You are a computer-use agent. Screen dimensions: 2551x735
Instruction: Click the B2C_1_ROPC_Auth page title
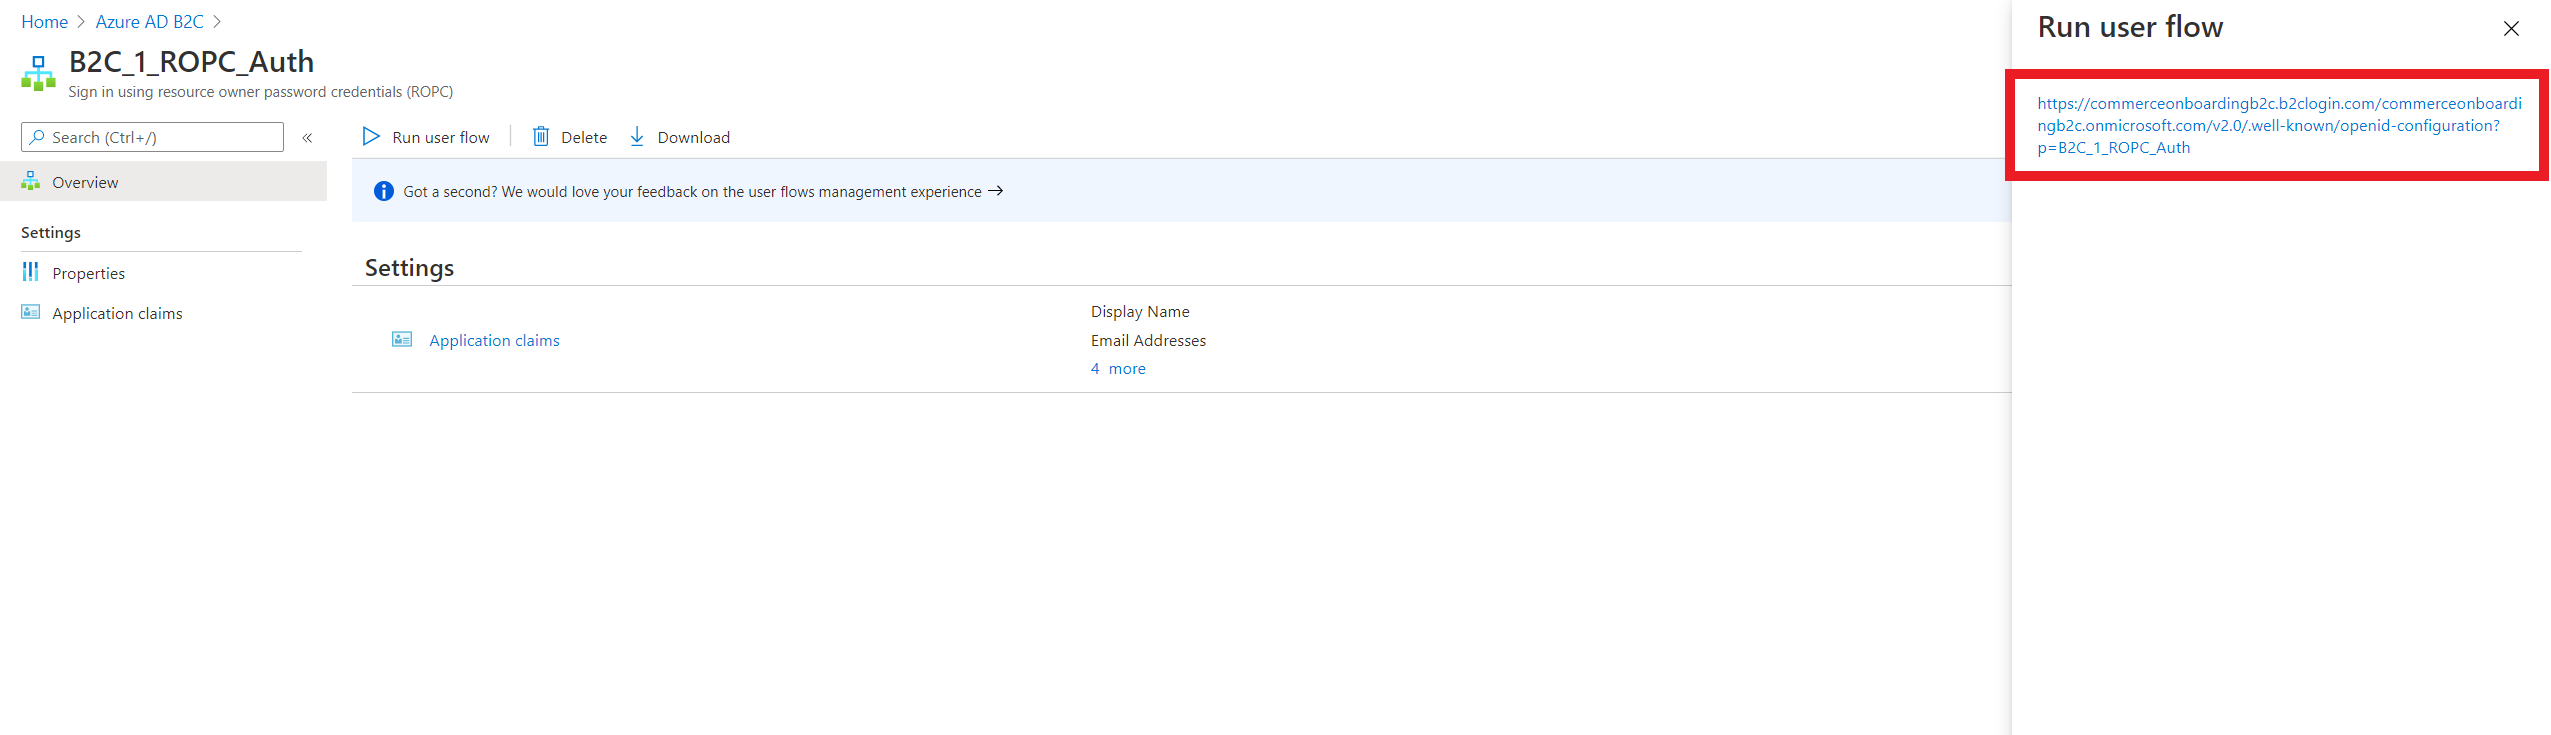(191, 62)
